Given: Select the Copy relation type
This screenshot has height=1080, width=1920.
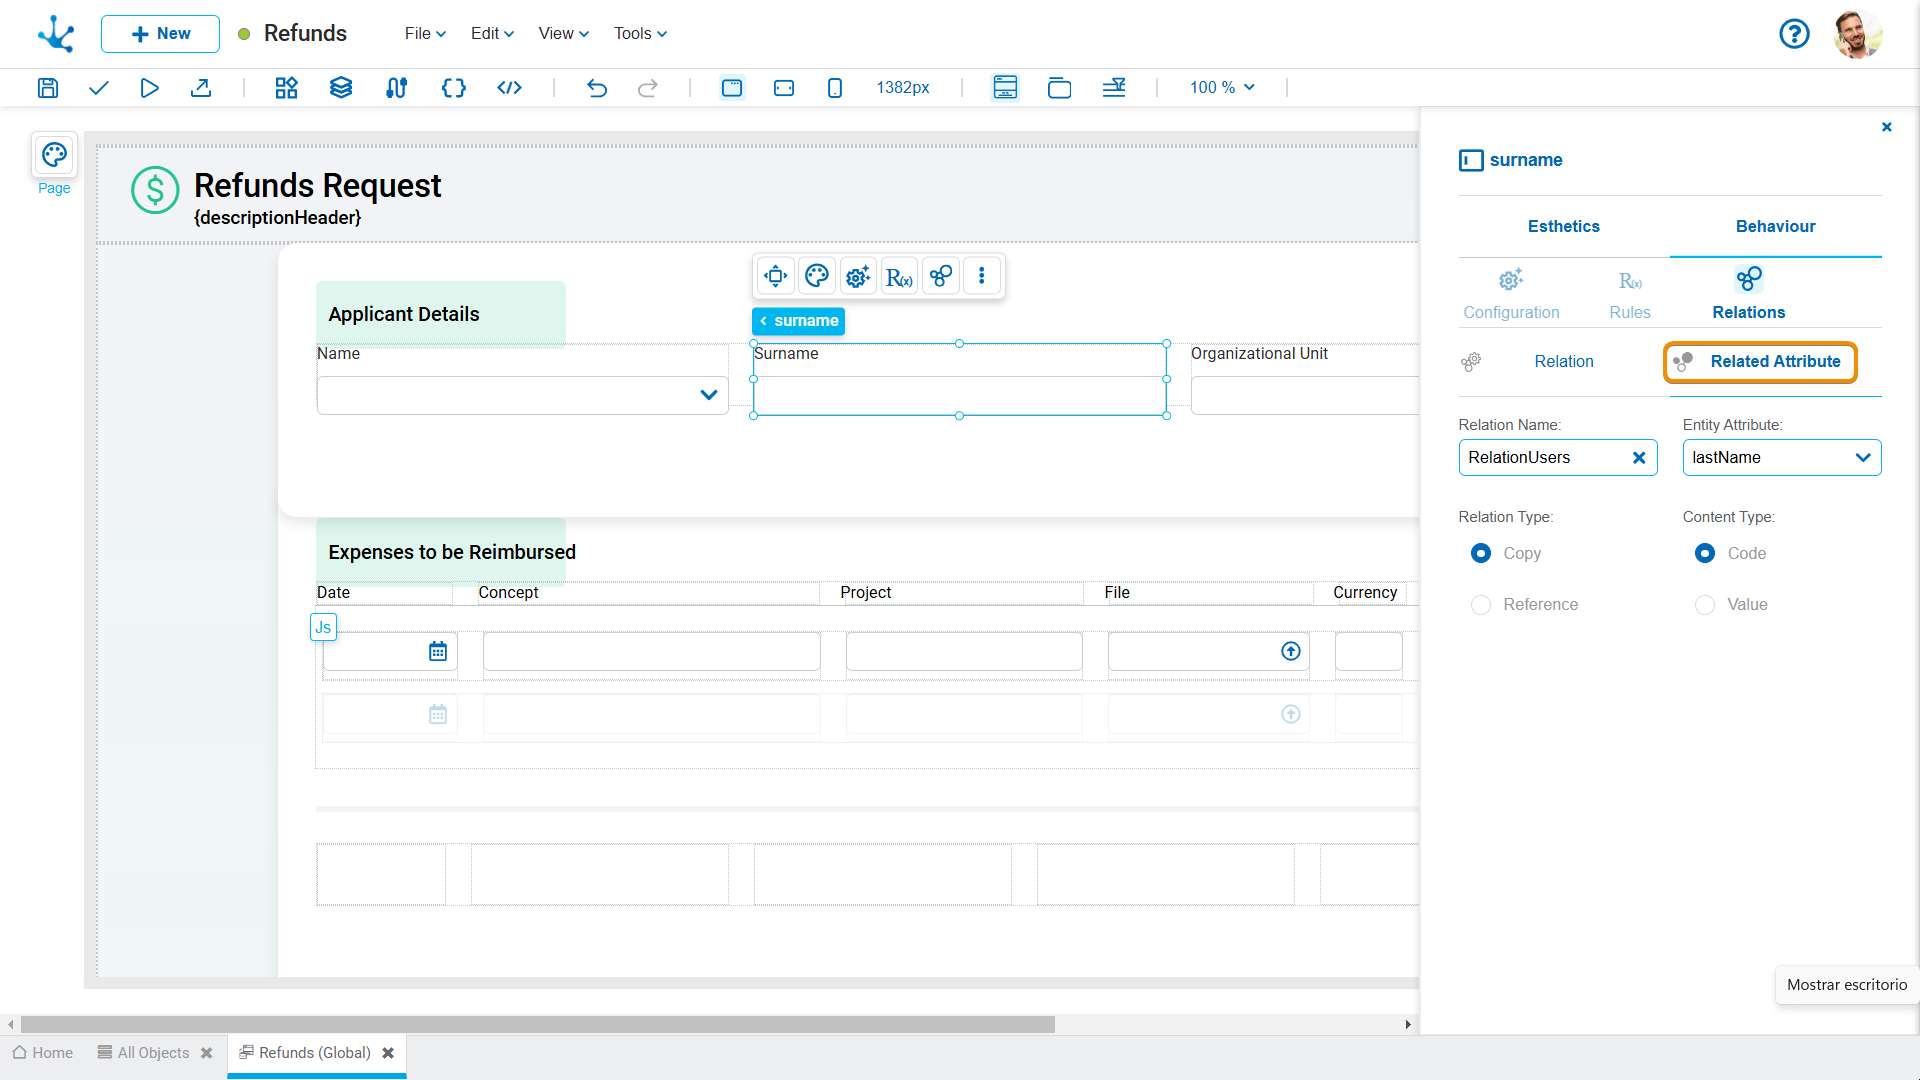Looking at the screenshot, I should pyautogui.click(x=1481, y=554).
